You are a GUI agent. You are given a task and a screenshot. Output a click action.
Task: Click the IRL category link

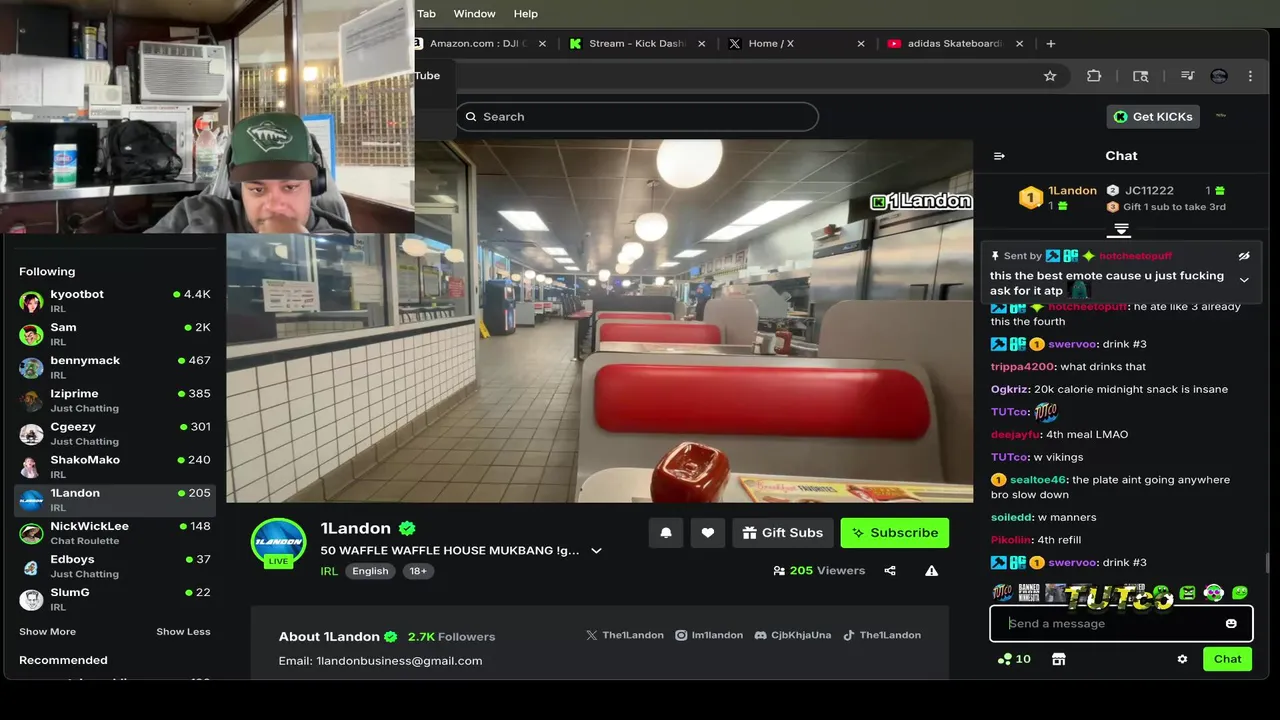(x=329, y=571)
